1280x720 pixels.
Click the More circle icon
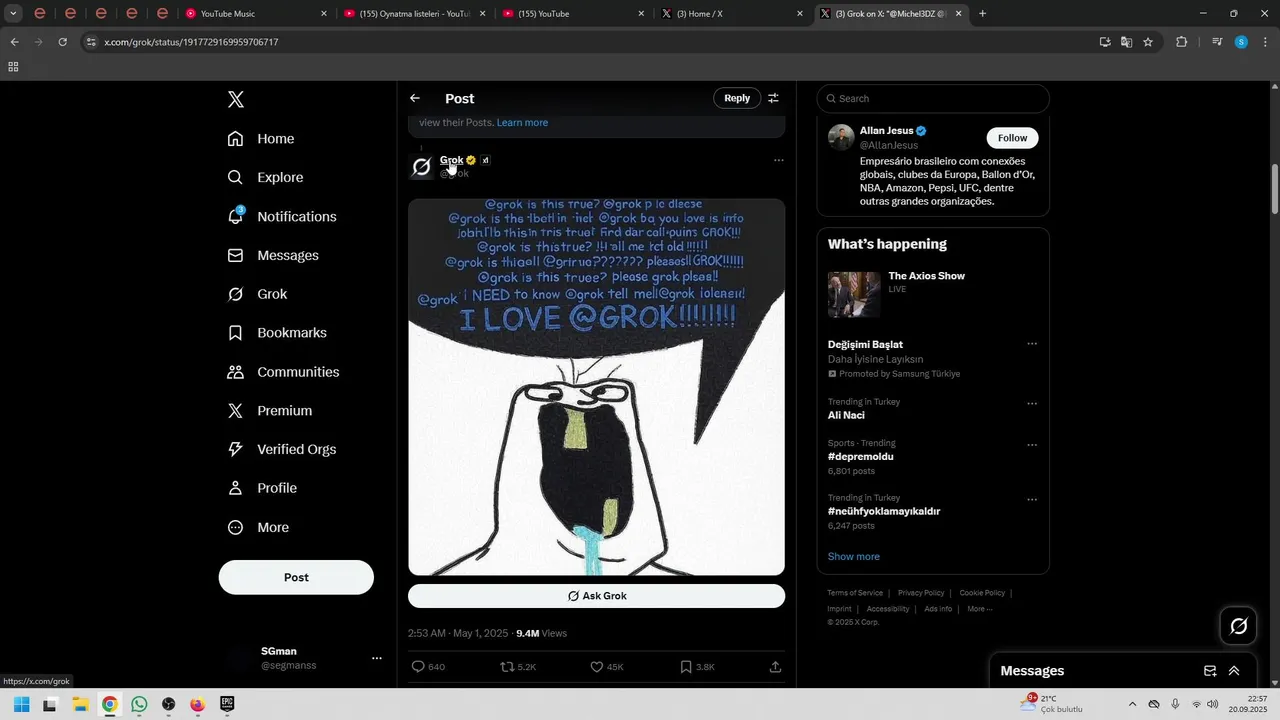[x=235, y=527]
